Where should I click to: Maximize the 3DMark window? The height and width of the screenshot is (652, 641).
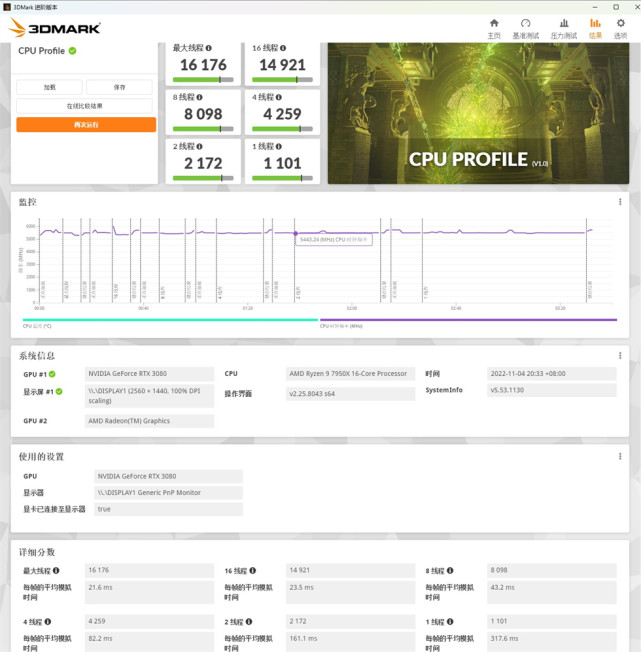(x=616, y=7)
